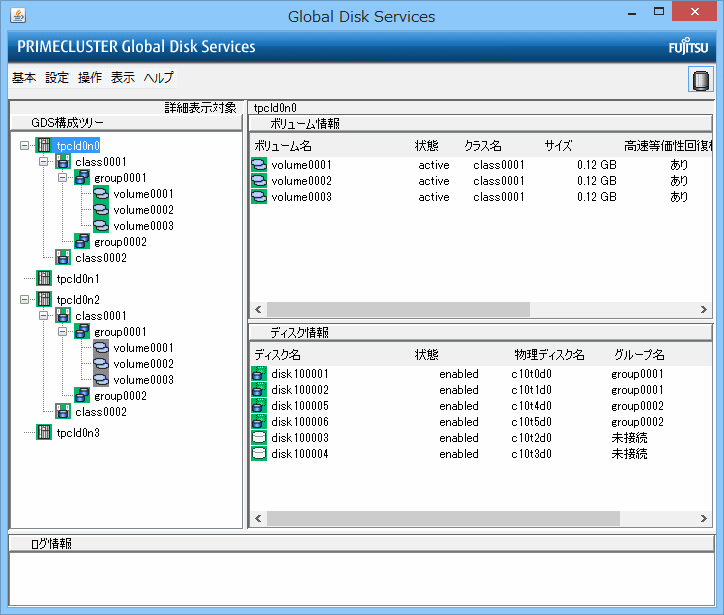Screen dimensions: 724x615
Task: Collapse class0001 under tpcld0n2
Action: click(43, 316)
